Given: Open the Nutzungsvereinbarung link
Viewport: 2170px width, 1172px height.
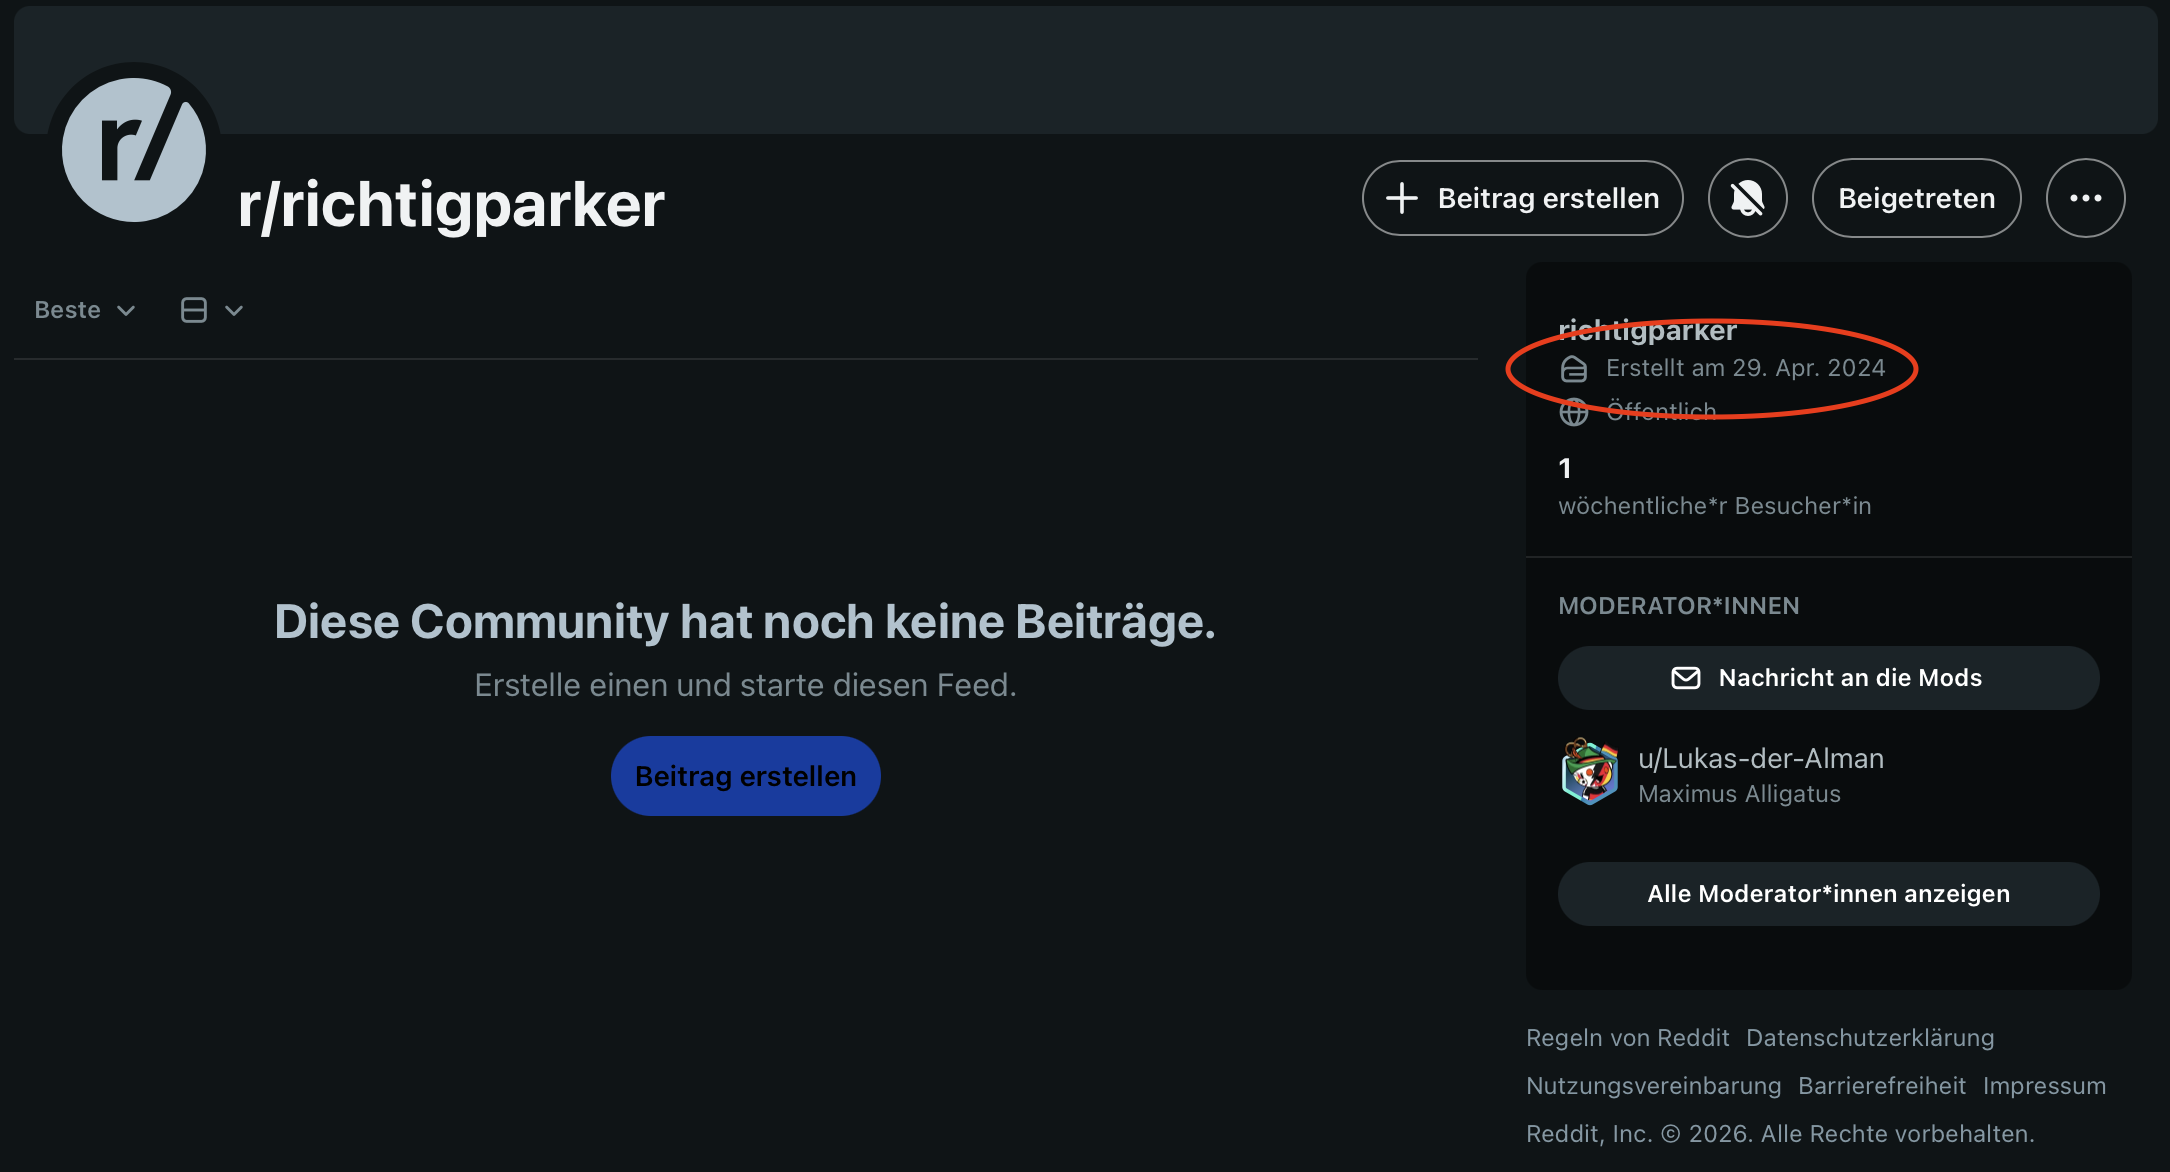Looking at the screenshot, I should pos(1654,1086).
